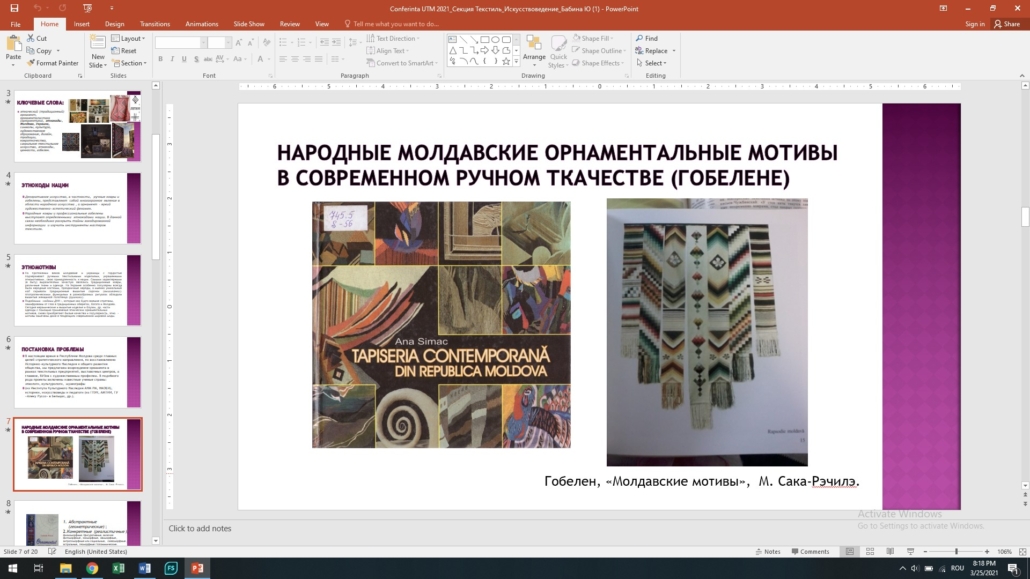Select the right arrow shape in gallery
Image resolution: width=1030 pixels, height=579 pixels.
point(485,50)
